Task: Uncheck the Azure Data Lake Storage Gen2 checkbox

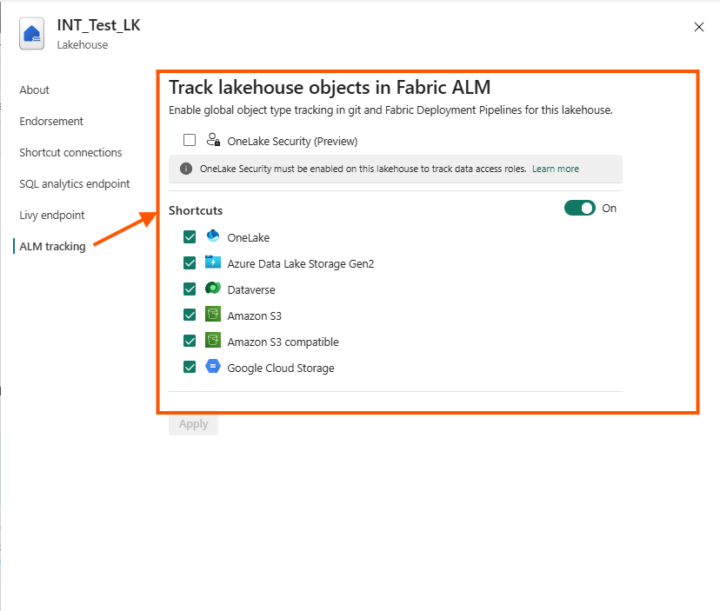Action: coord(190,263)
